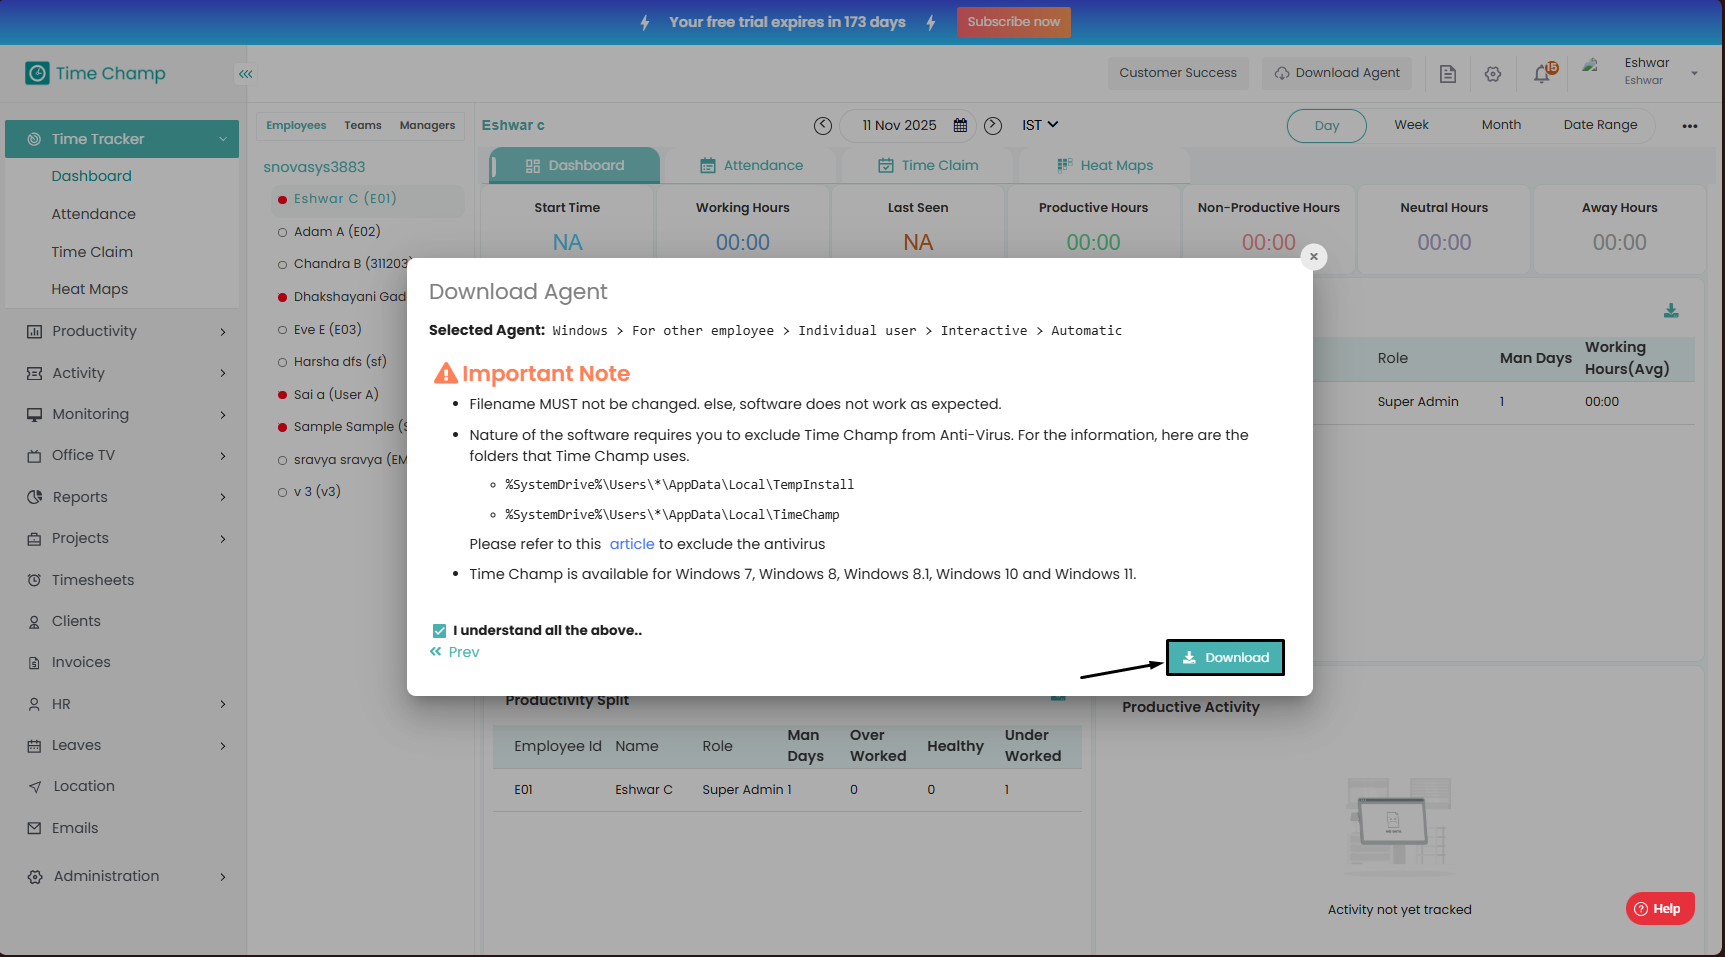Select the Week view toggle

(x=1411, y=125)
